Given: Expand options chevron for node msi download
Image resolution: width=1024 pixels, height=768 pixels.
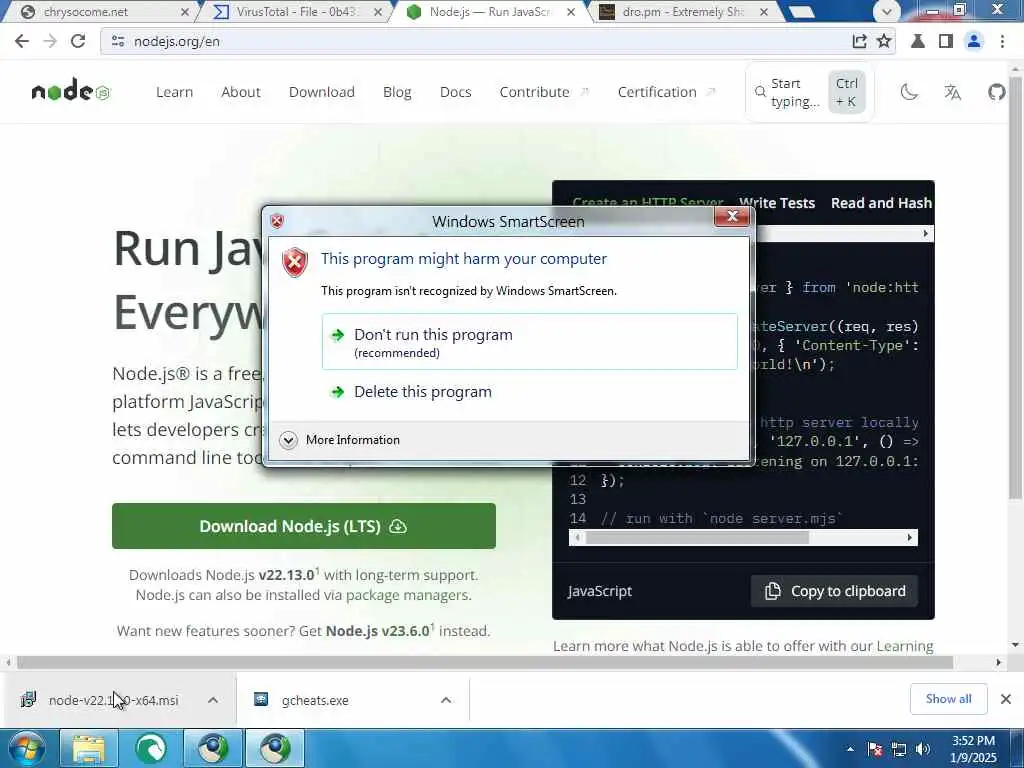Looking at the screenshot, I should (213, 700).
